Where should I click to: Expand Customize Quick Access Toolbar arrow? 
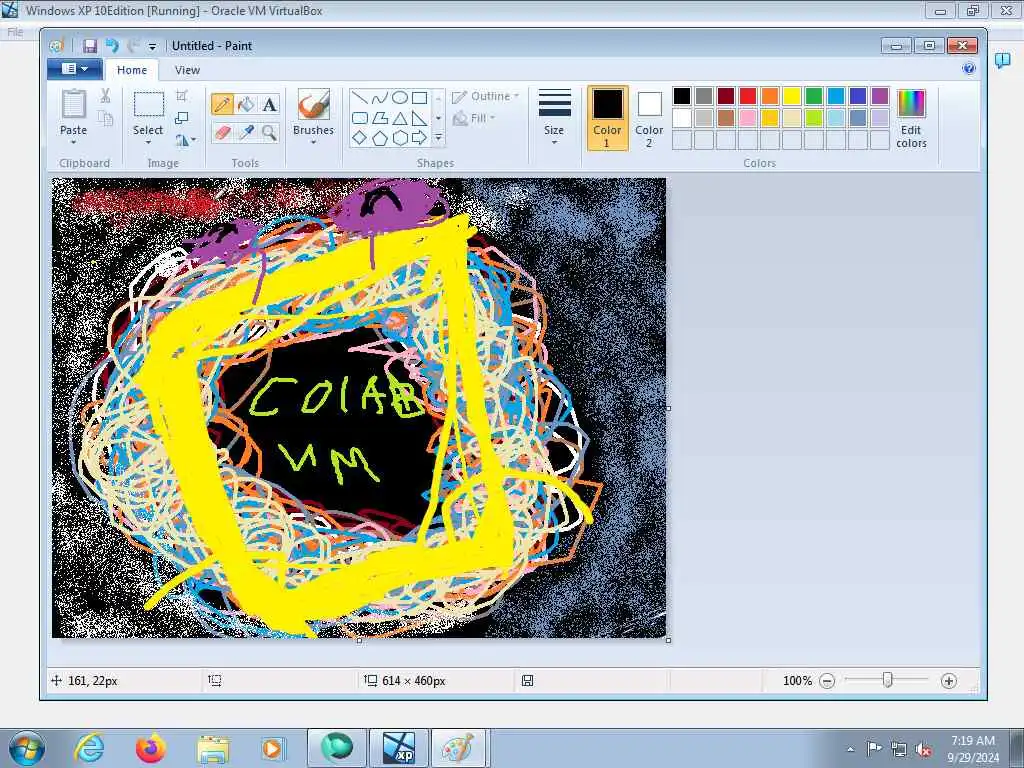152,46
